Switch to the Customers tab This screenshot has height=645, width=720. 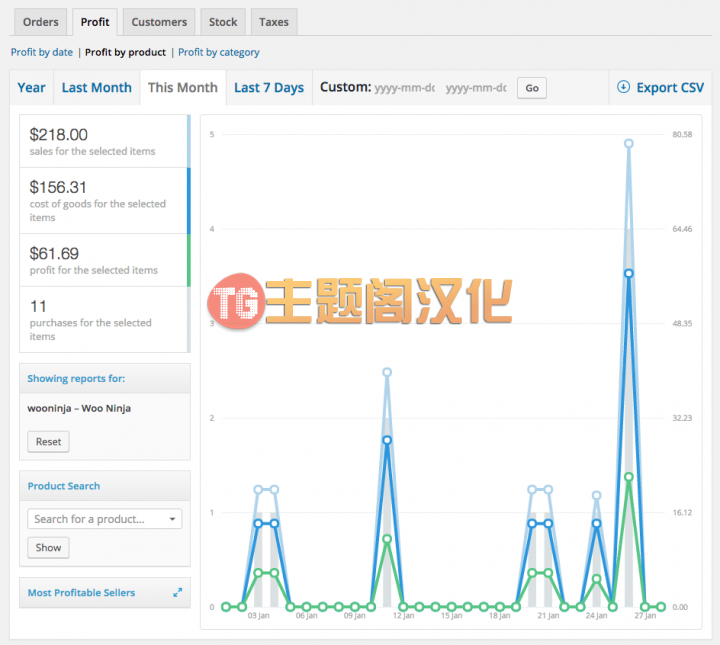[x=159, y=22]
